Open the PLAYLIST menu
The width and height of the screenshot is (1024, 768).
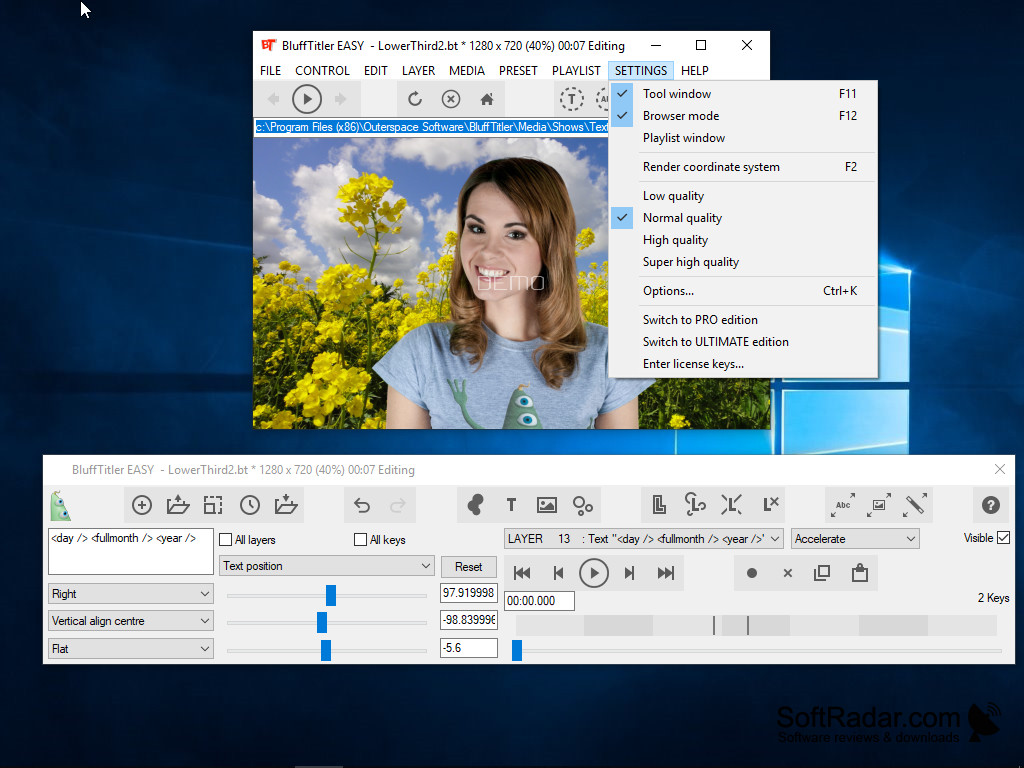click(576, 71)
